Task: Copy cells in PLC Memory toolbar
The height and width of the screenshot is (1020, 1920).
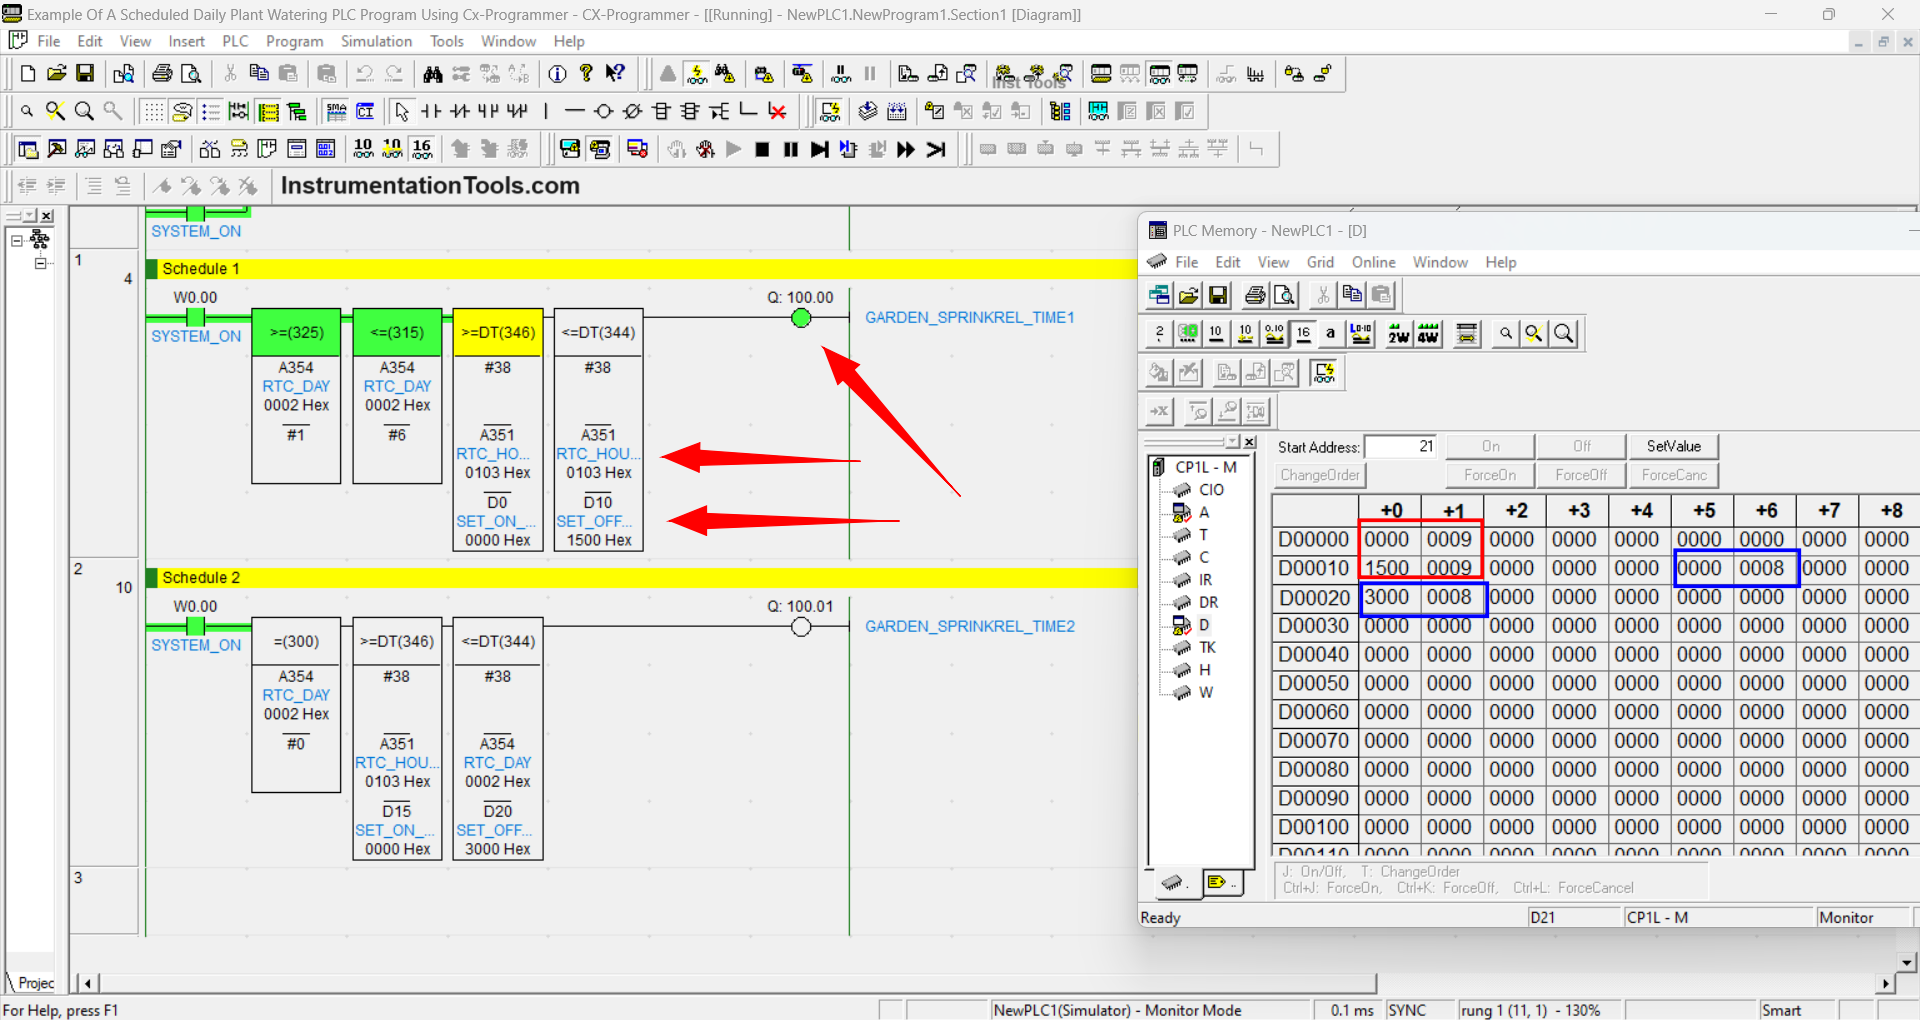Action: (1352, 295)
